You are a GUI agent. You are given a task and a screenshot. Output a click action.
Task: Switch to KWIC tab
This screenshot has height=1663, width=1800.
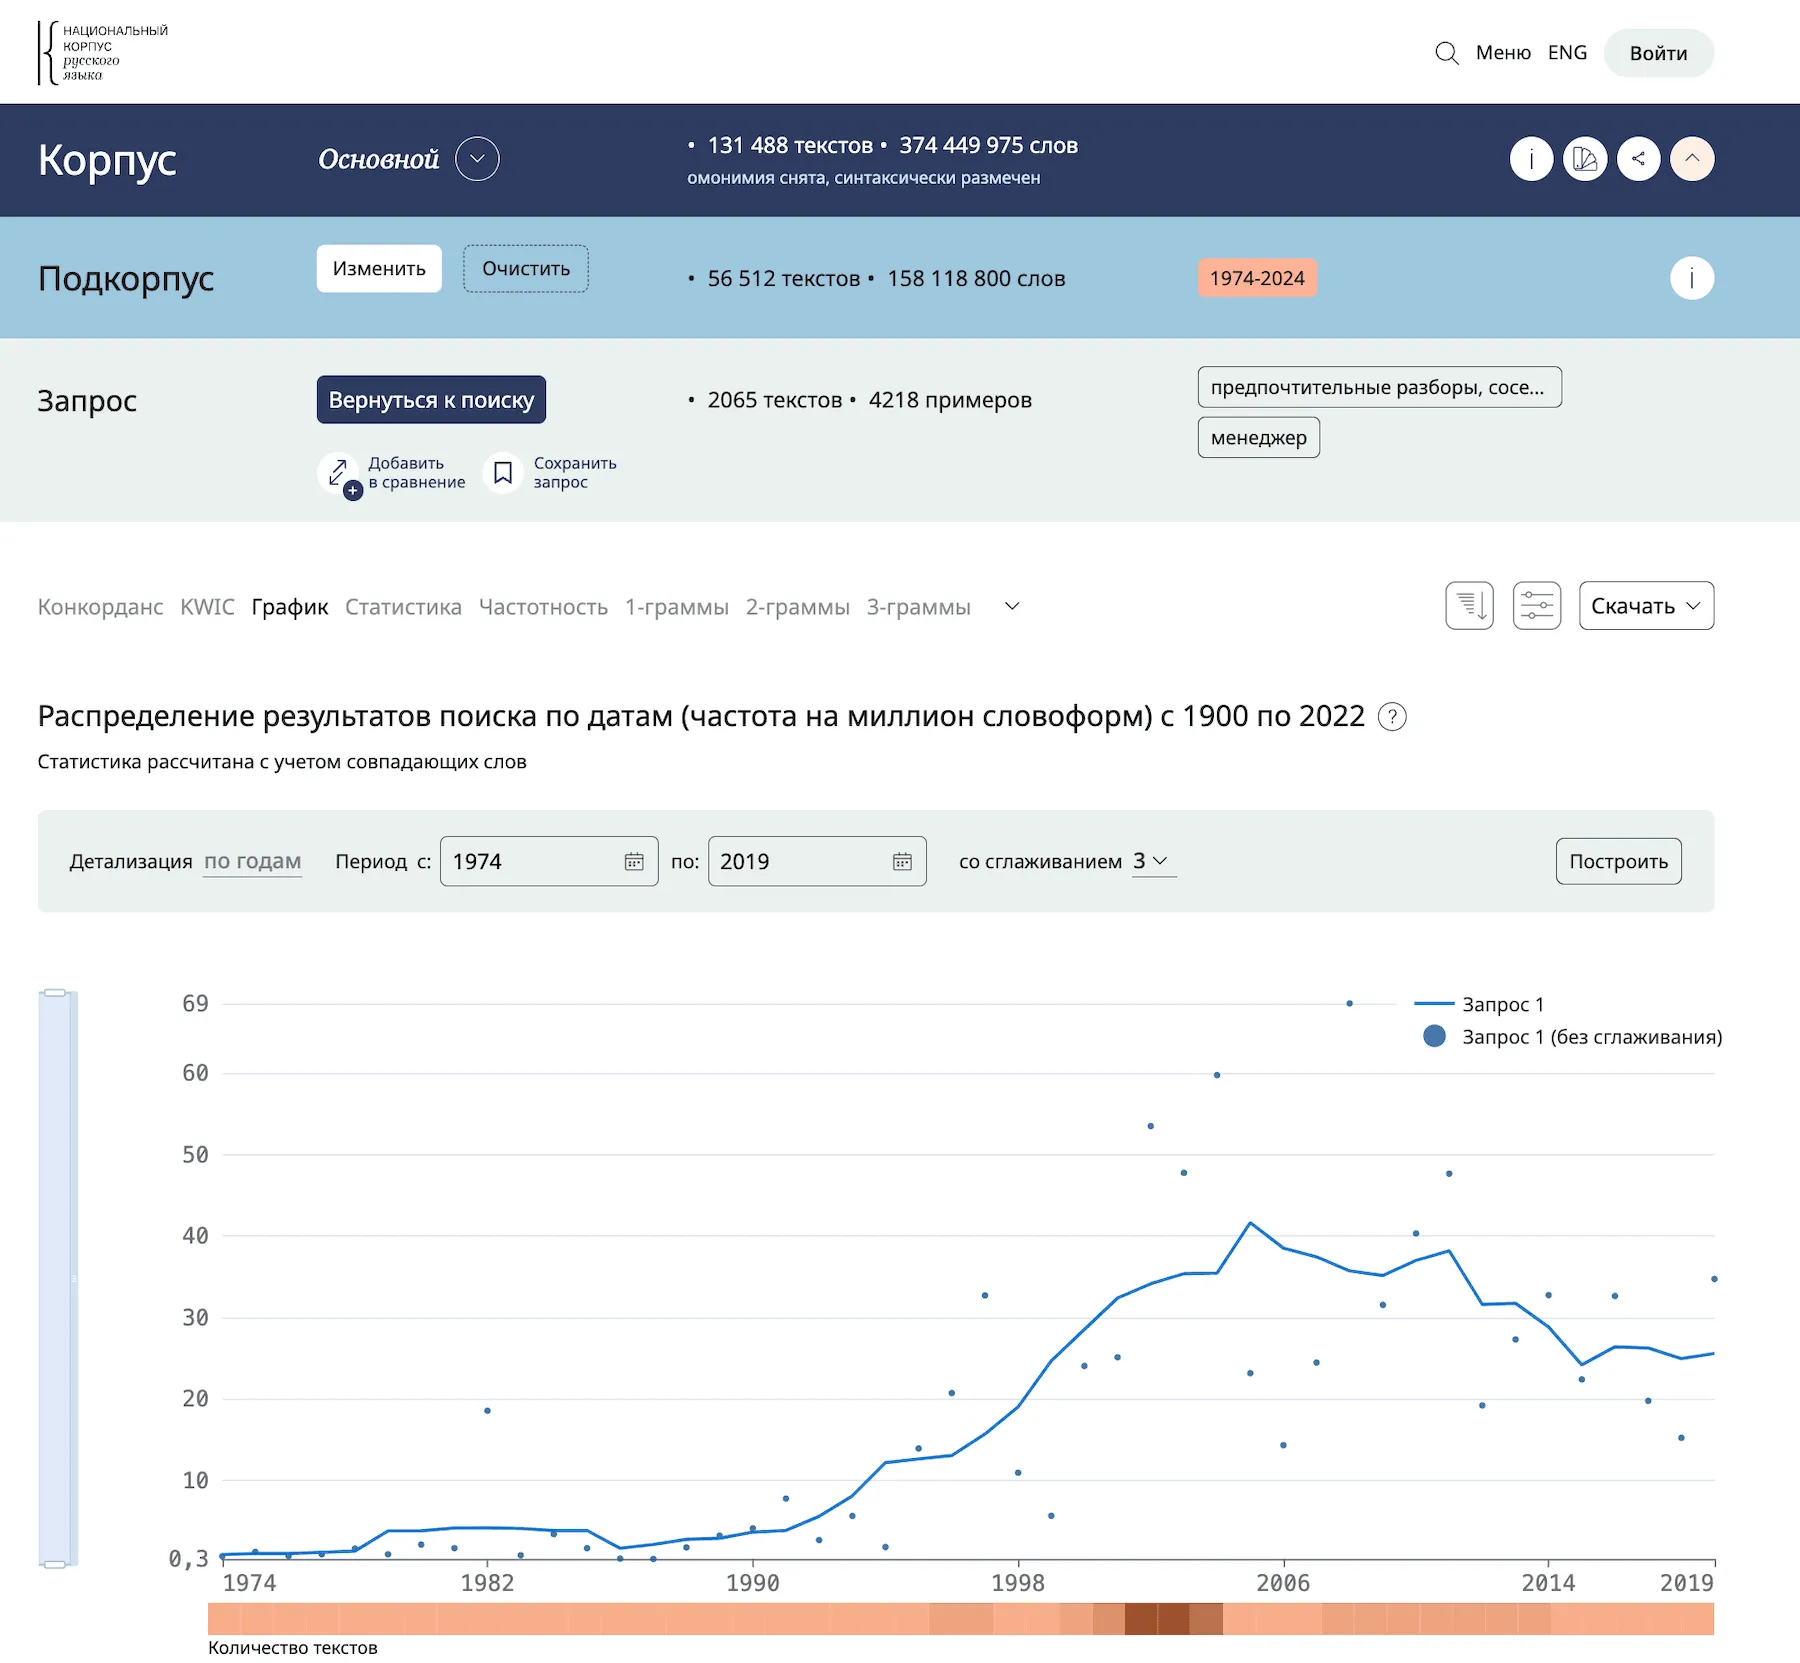(207, 607)
